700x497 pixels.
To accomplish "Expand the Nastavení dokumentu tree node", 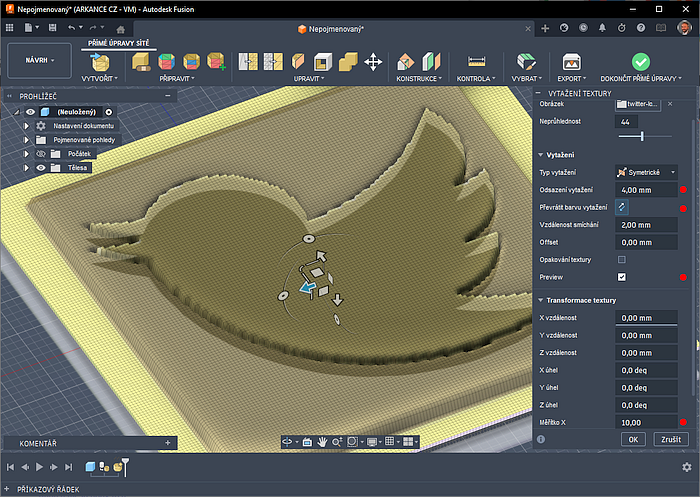I will [x=27, y=126].
